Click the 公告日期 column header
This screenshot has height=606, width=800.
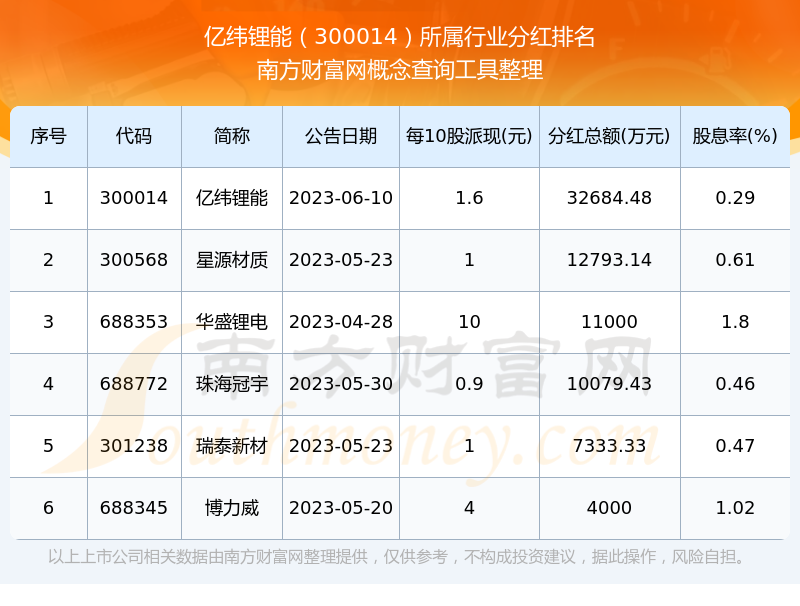341,136
